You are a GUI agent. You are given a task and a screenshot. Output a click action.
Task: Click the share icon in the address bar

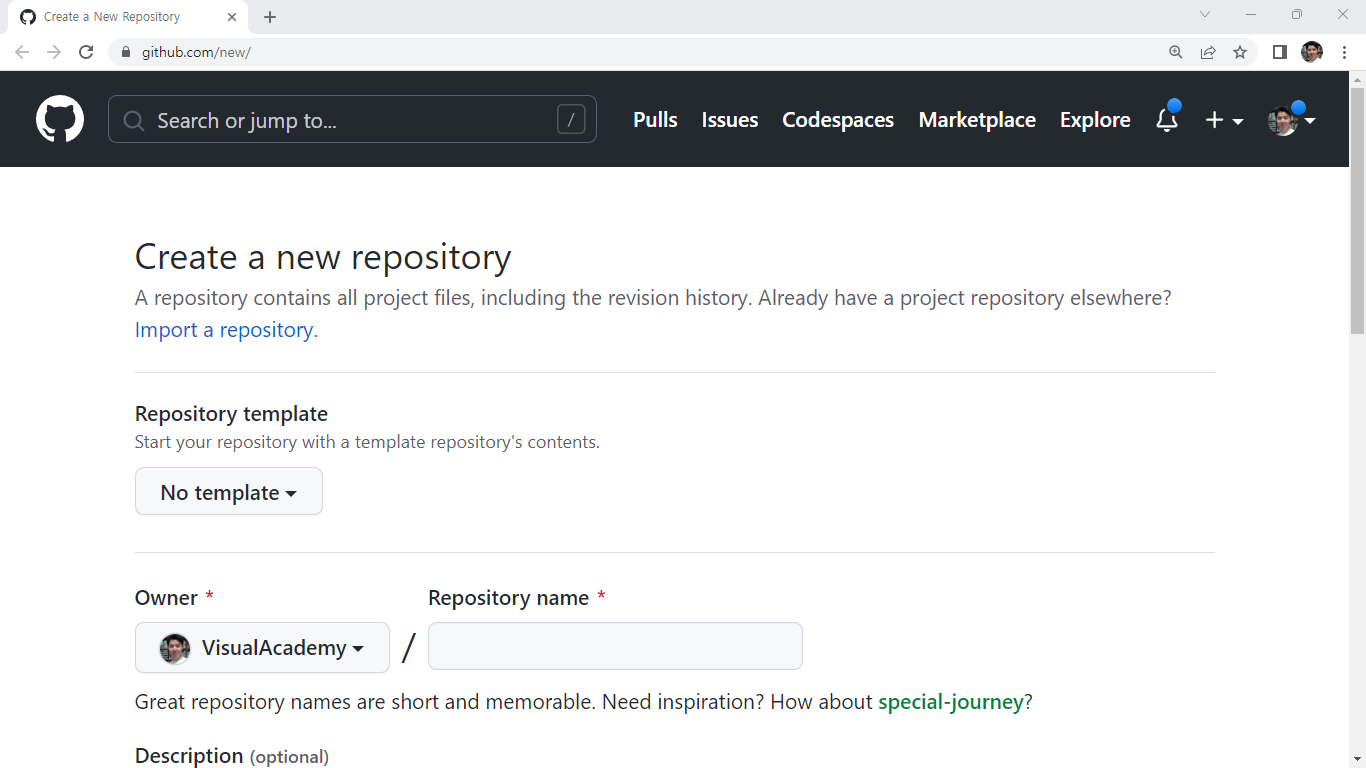(x=1208, y=52)
